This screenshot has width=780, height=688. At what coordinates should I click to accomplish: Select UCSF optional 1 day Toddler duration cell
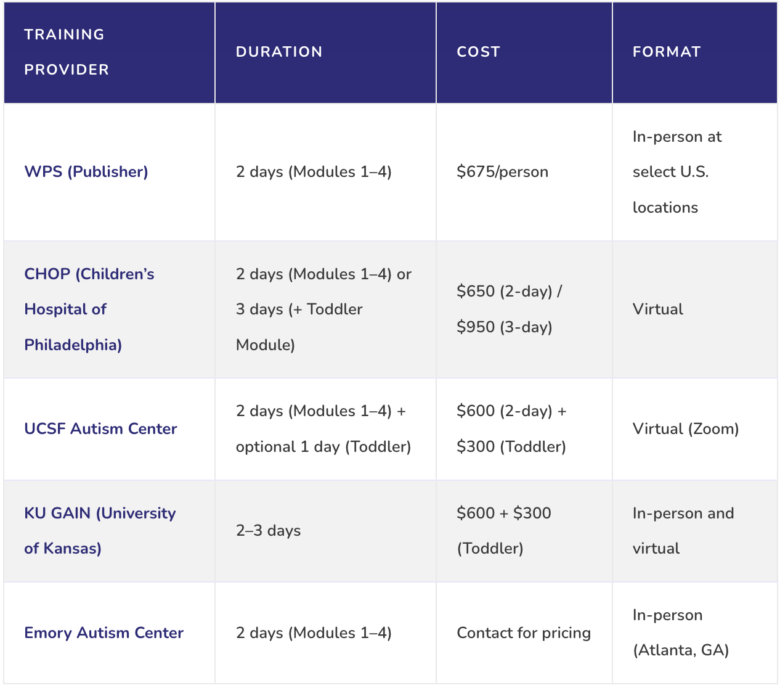(326, 429)
